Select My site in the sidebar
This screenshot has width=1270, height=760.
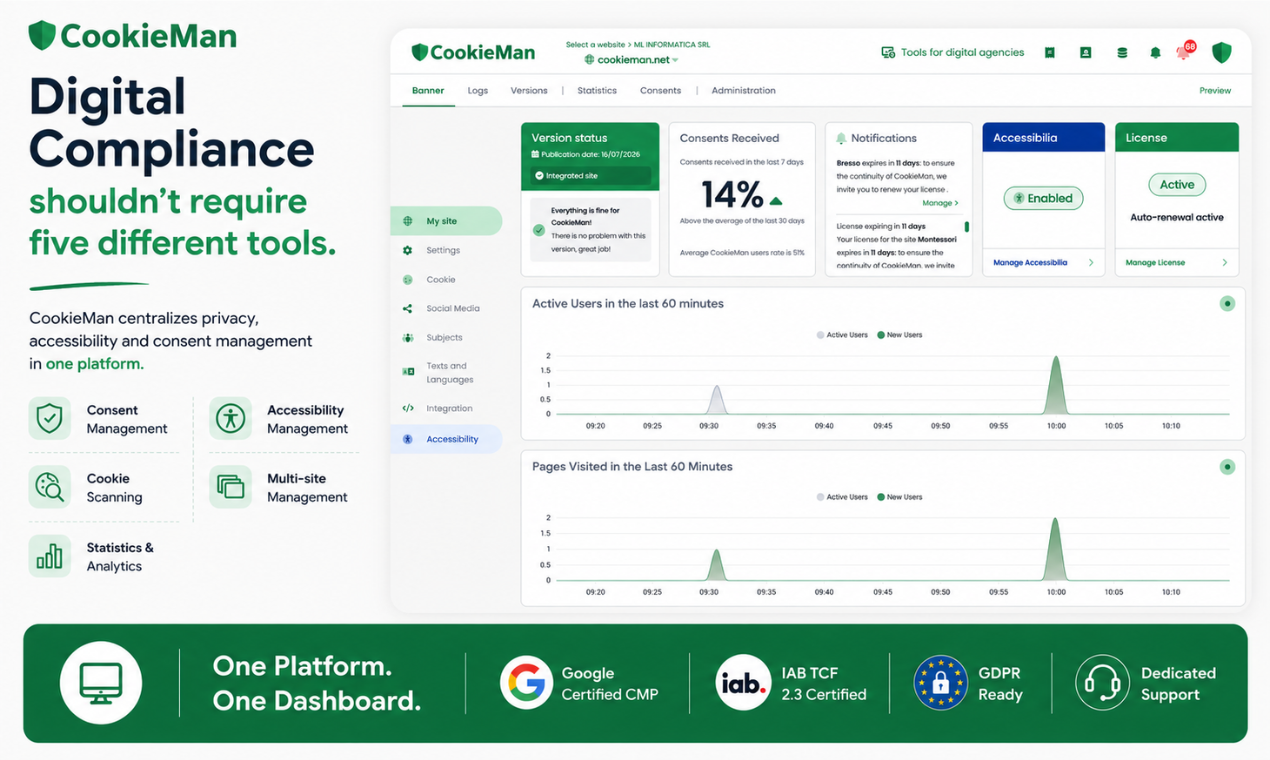click(x=446, y=221)
